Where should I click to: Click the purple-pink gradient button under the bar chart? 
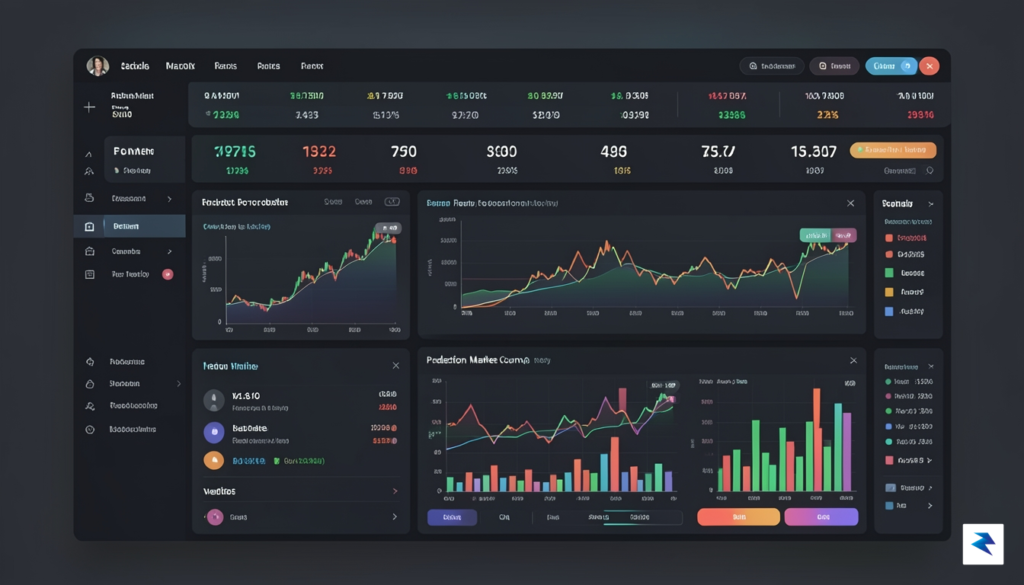(821, 516)
